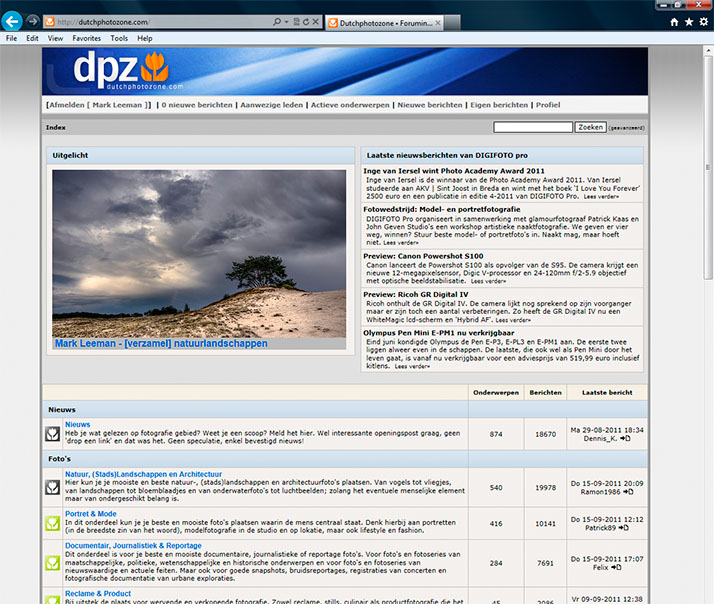Open a new blank tab
This screenshot has width=714, height=604.
coord(452,23)
